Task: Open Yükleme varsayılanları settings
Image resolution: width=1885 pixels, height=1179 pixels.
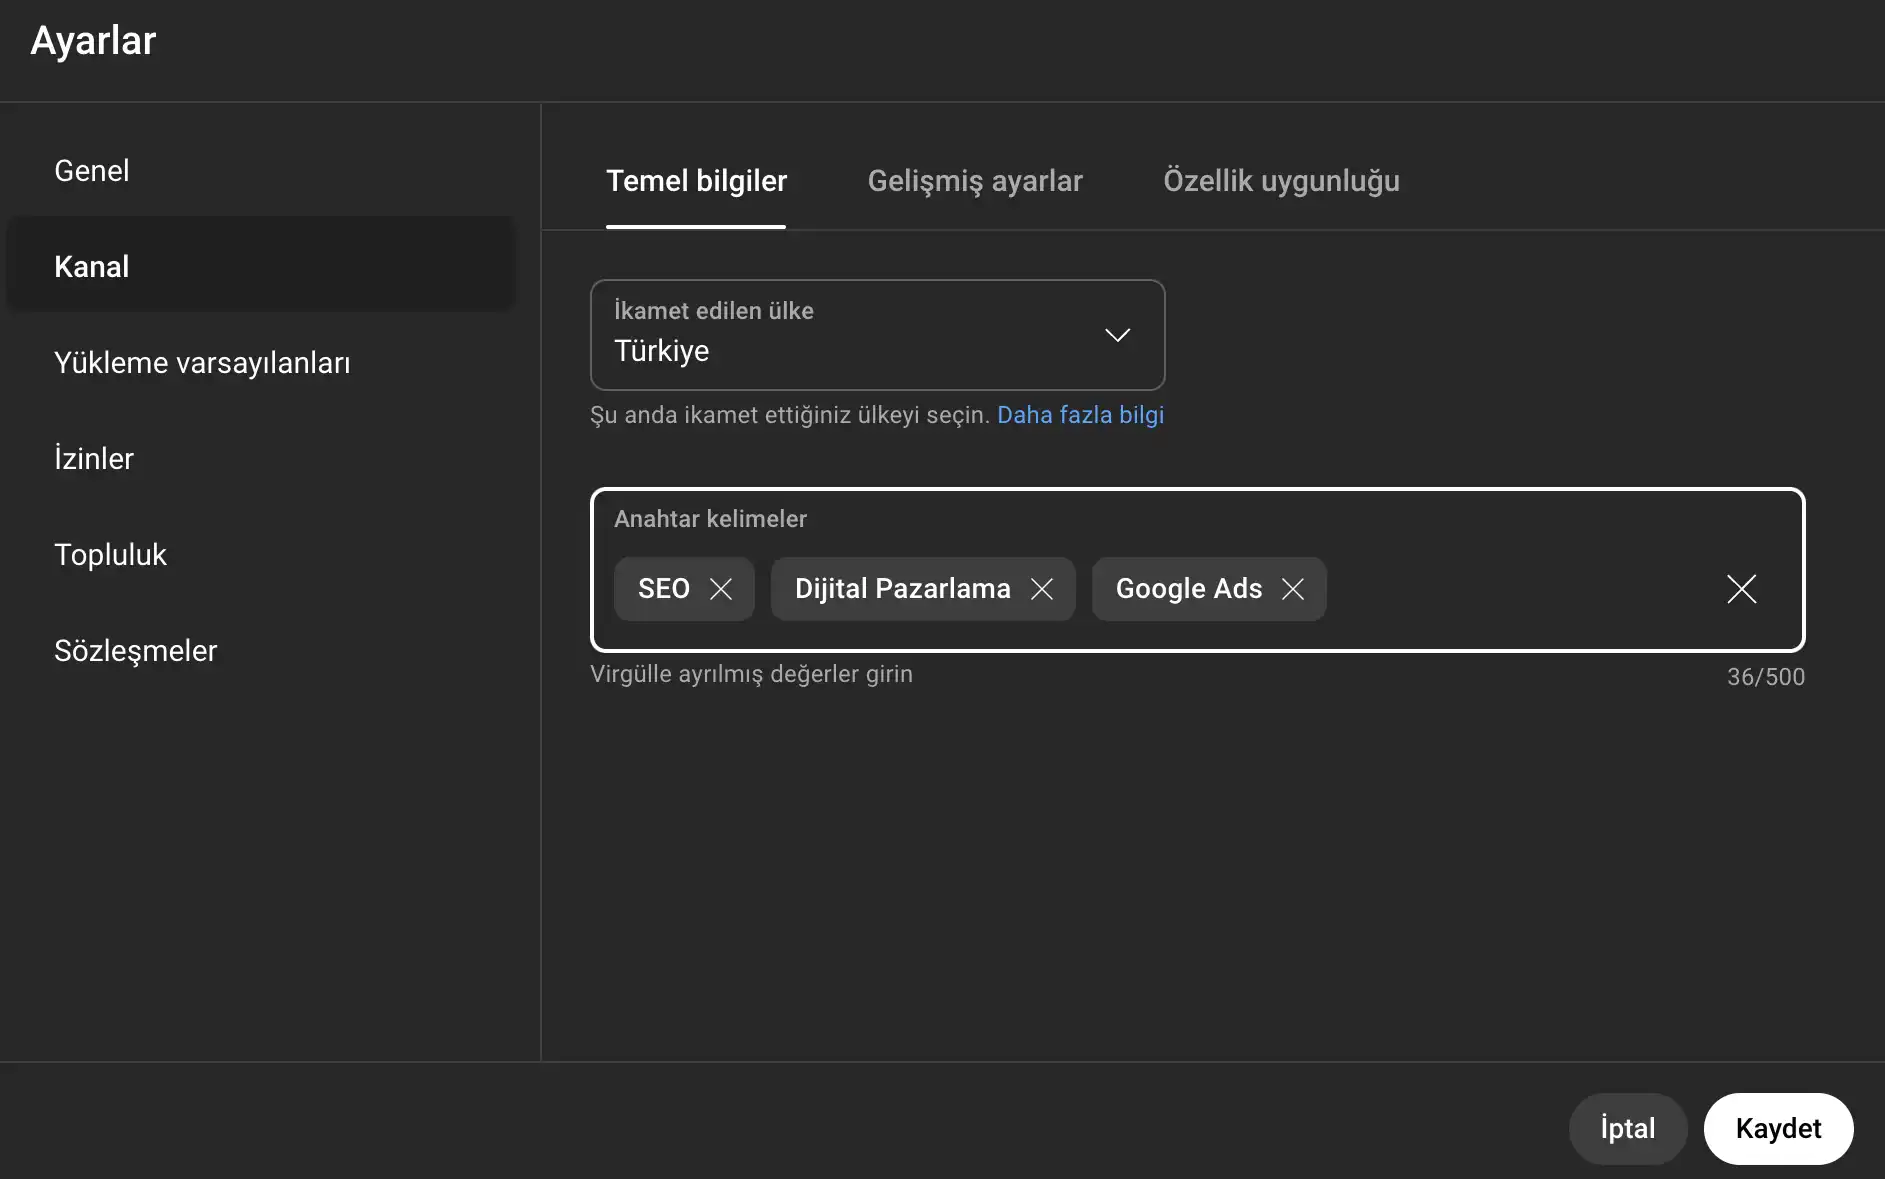Action: click(261, 363)
